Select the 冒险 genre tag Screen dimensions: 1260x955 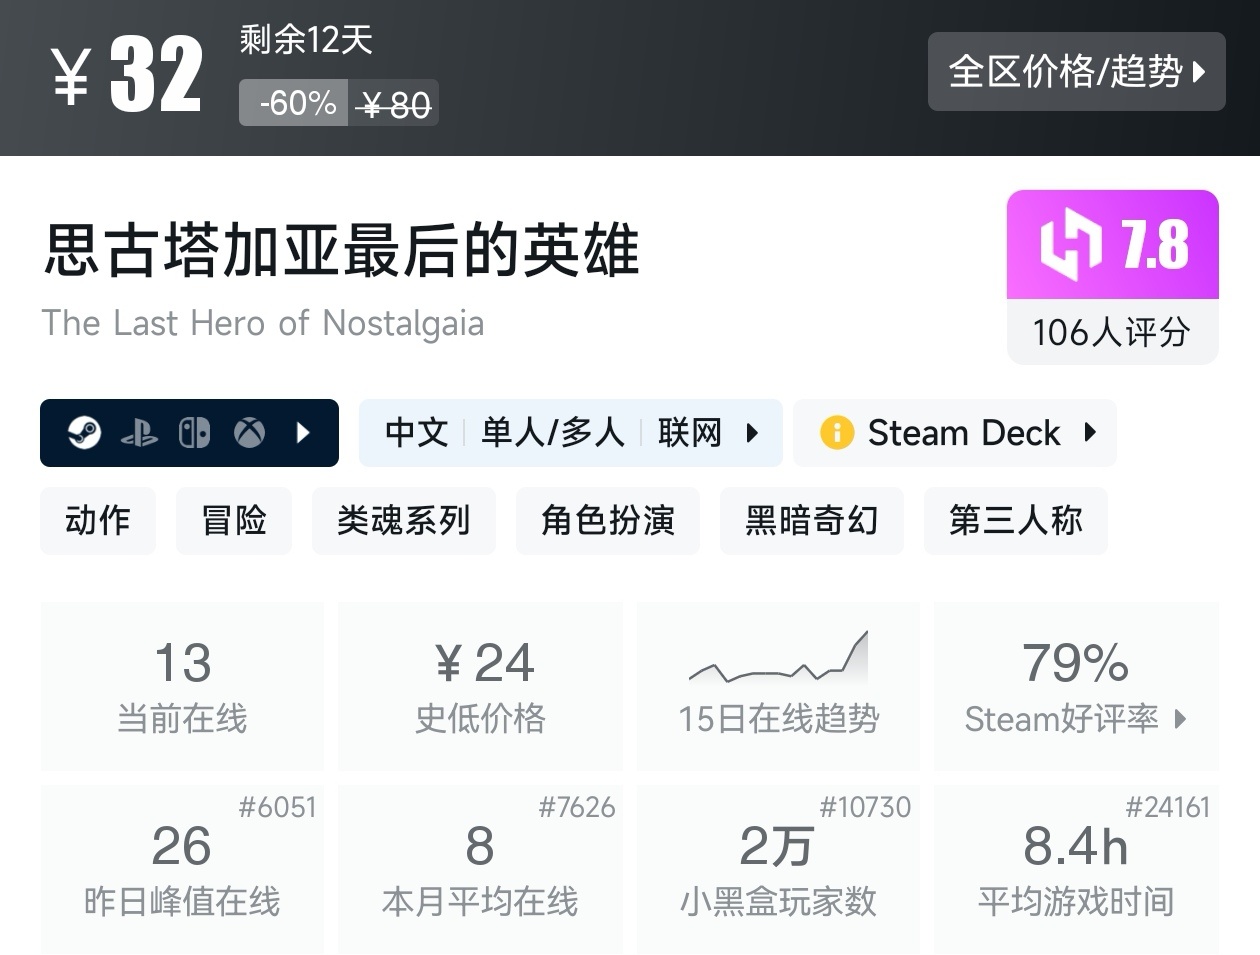click(x=234, y=520)
